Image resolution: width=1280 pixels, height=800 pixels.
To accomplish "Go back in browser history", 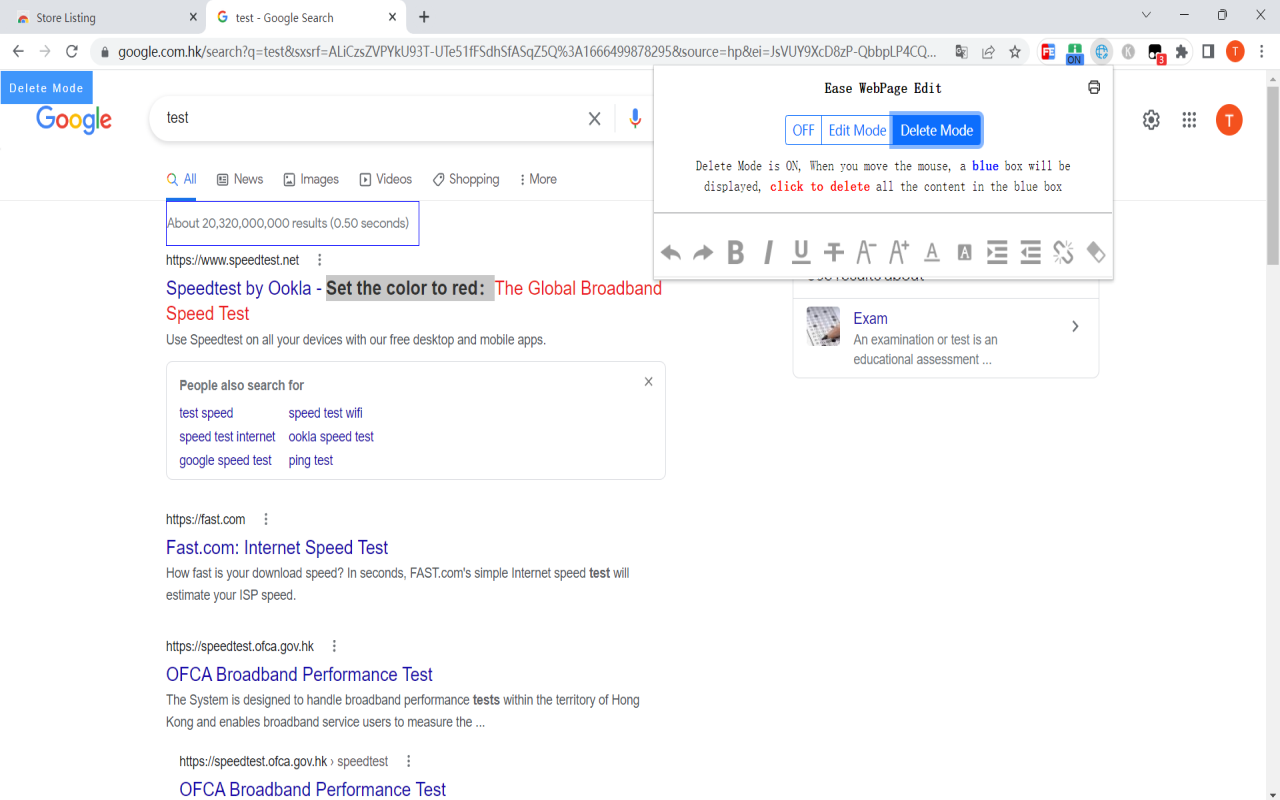I will (18, 52).
